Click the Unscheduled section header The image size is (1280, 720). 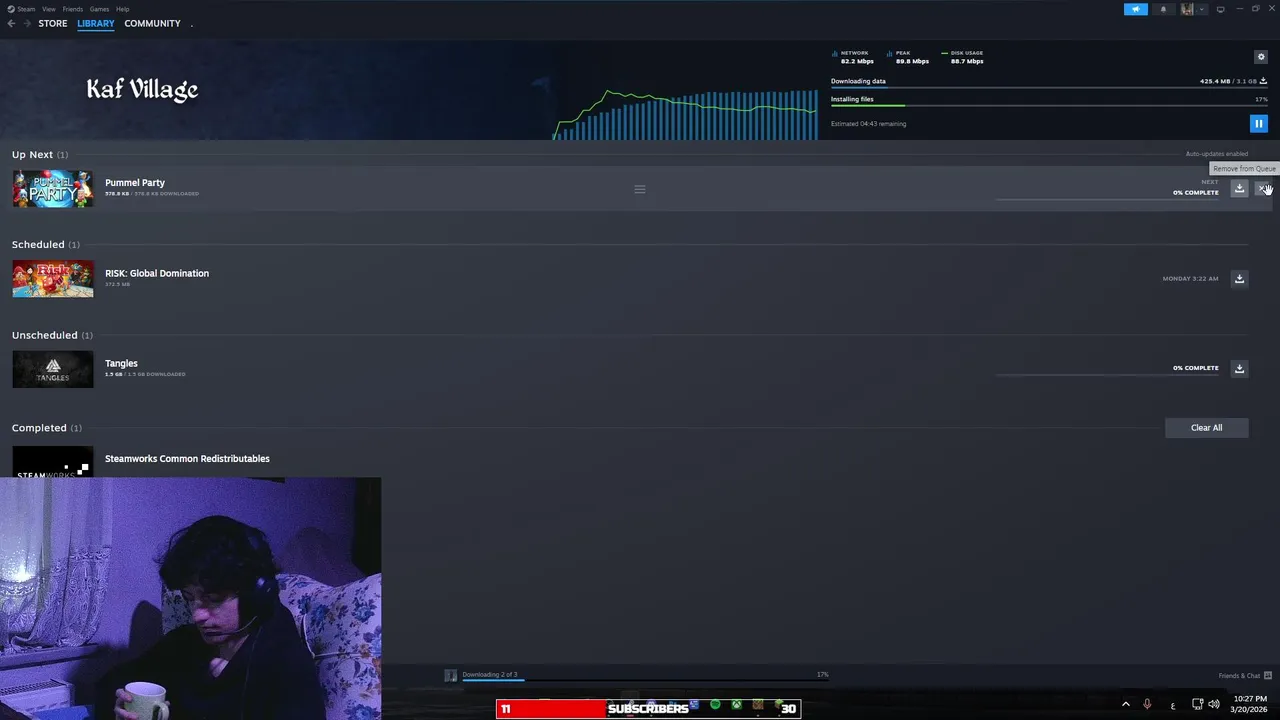click(x=52, y=335)
